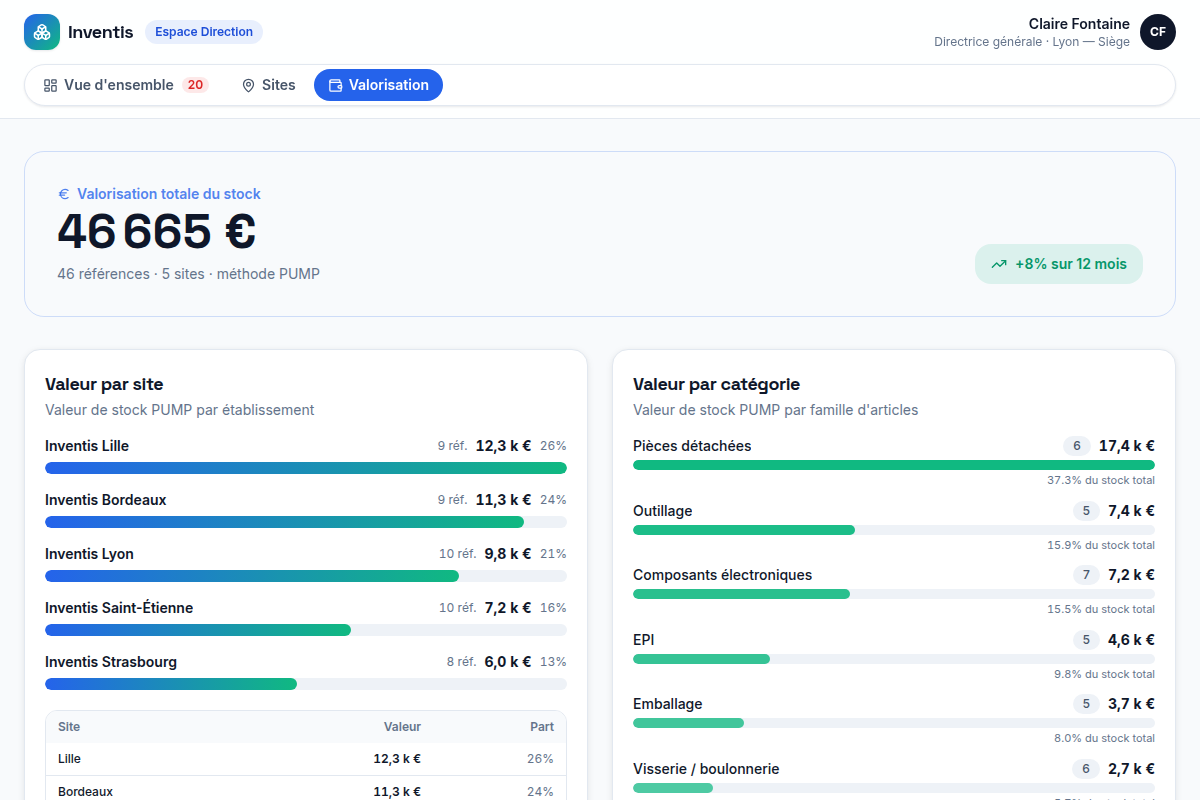Click the Inventis Saint-Étienne progress bar
Image resolution: width=1200 pixels, height=800 pixels.
306,630
